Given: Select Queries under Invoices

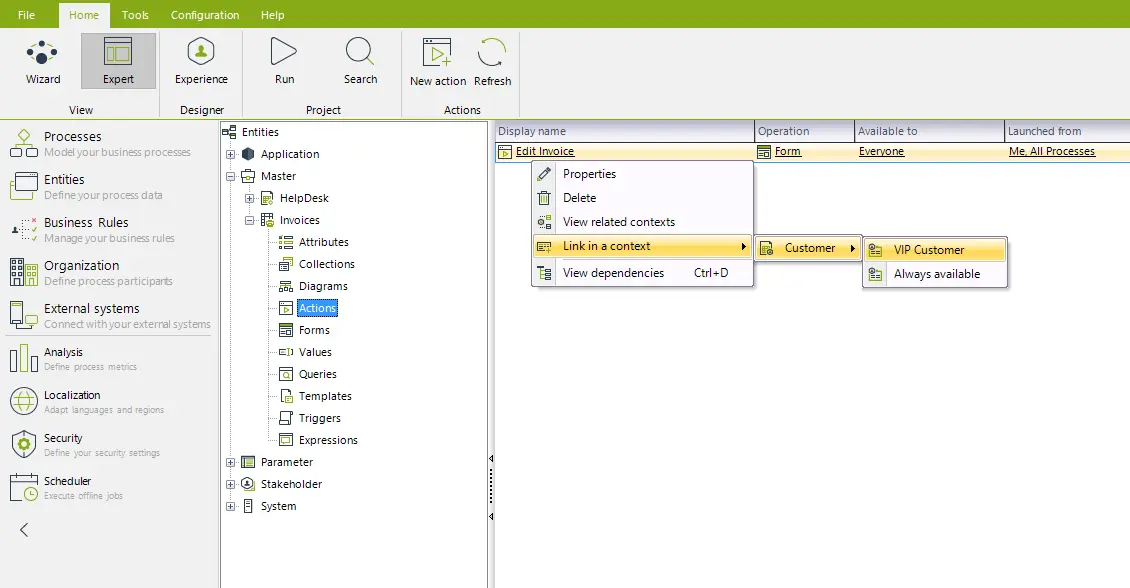Looking at the screenshot, I should point(318,374).
